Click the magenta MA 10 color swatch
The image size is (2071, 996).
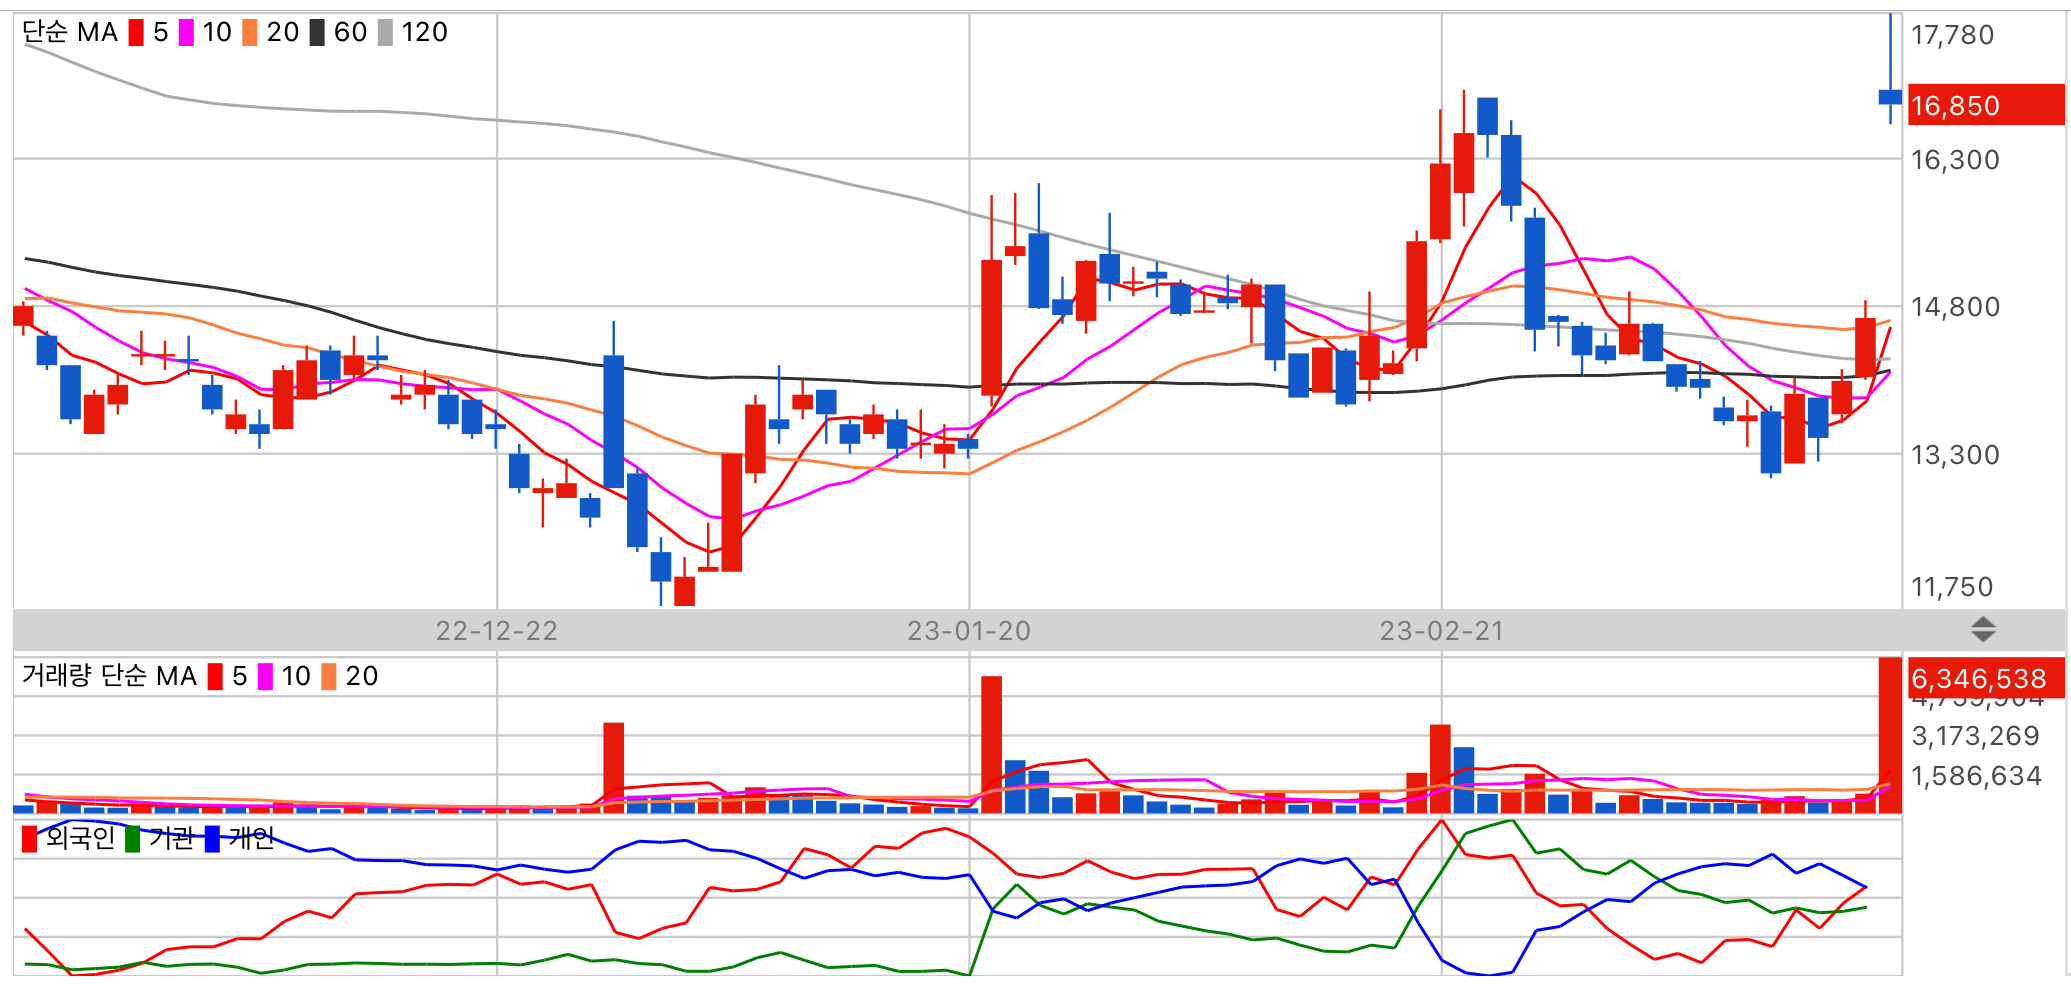coord(186,33)
